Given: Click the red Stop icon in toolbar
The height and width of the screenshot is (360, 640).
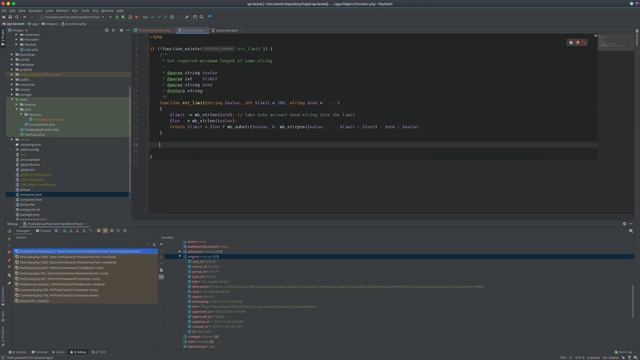Looking at the screenshot, I should click(136, 17).
